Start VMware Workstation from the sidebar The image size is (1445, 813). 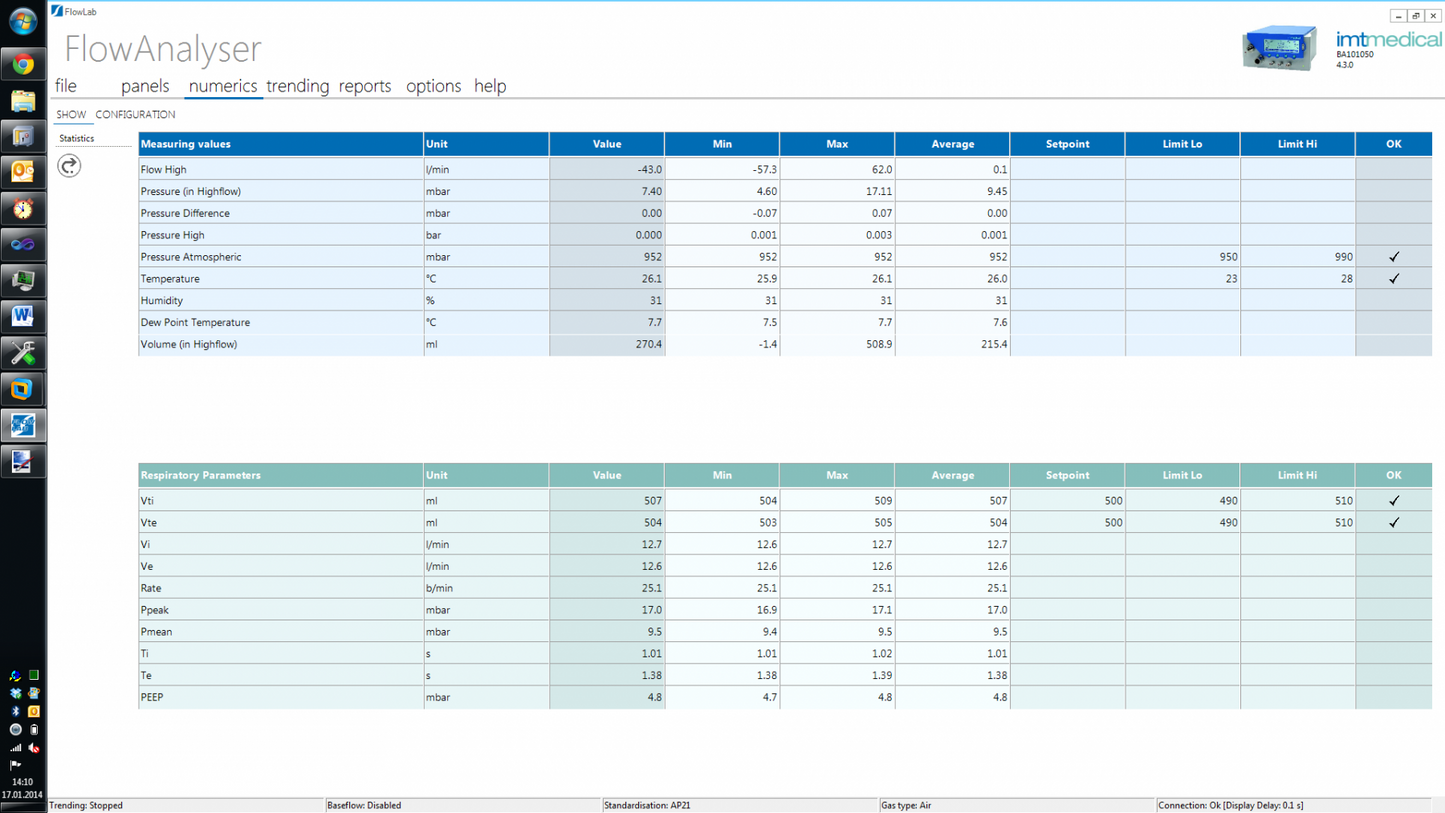point(22,389)
